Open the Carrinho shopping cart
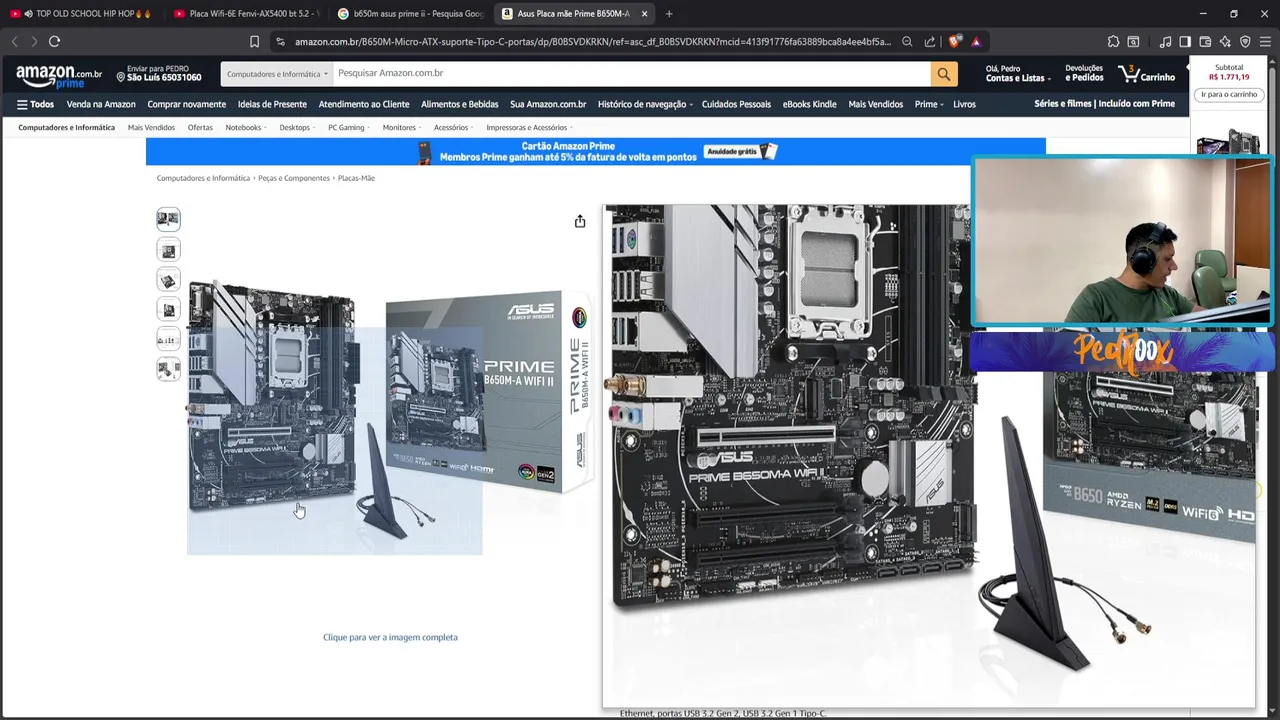Screen dimensions: 1280x720 click(x=1147, y=74)
